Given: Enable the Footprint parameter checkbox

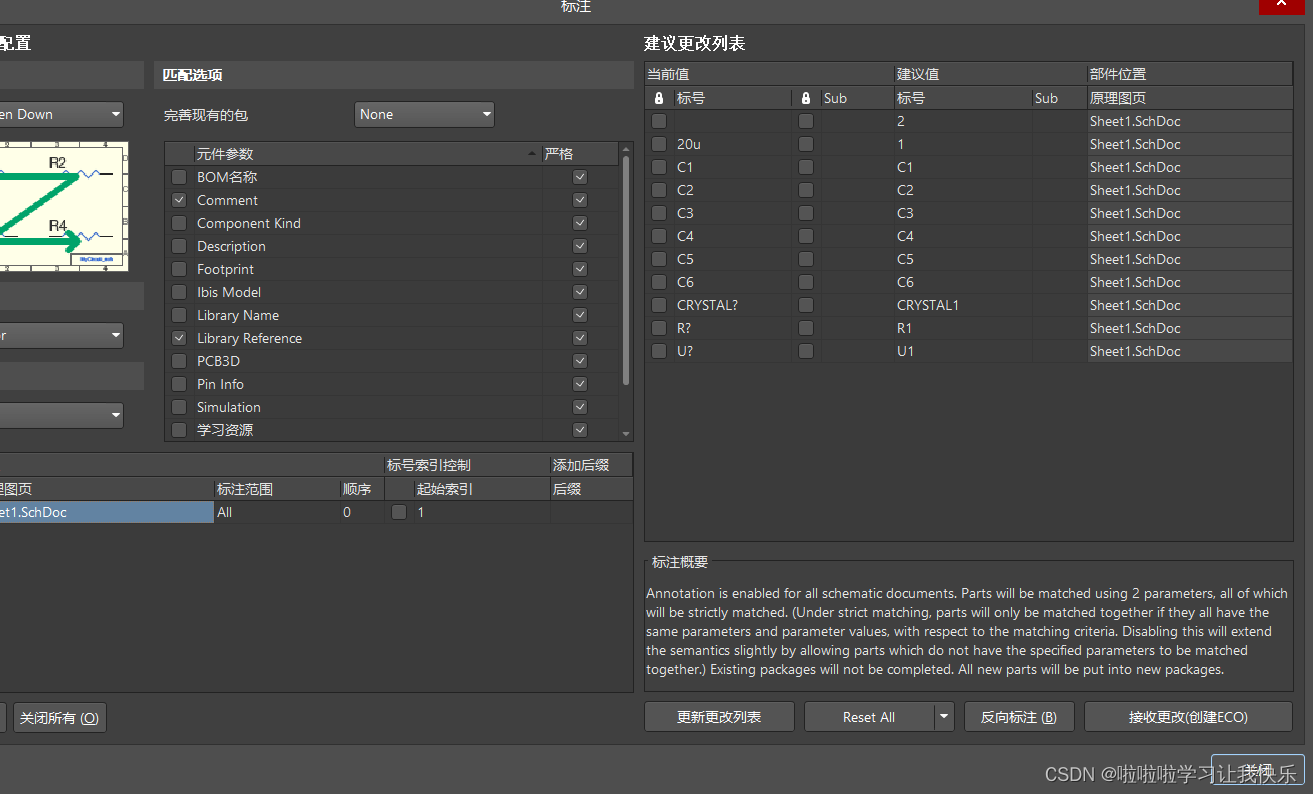Looking at the screenshot, I should [x=179, y=269].
